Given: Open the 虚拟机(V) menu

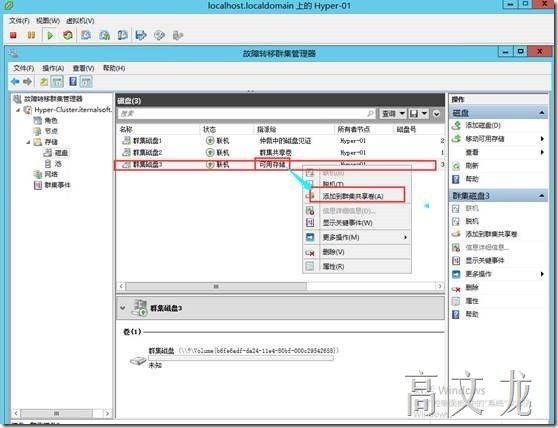Looking at the screenshot, I should [x=80, y=21].
